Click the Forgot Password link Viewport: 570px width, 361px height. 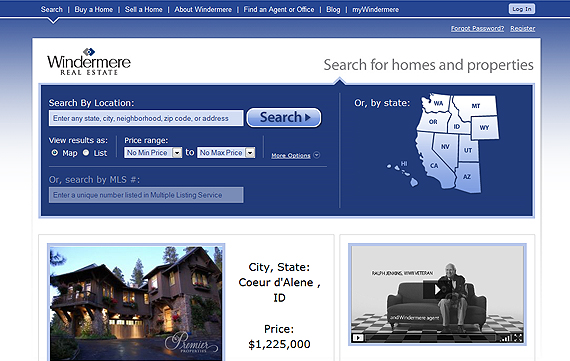pyautogui.click(x=477, y=28)
